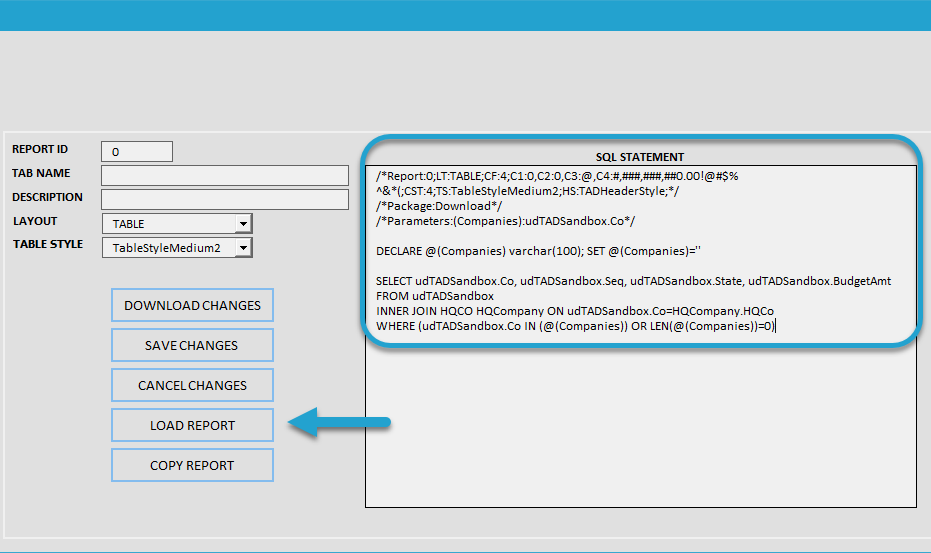
Task: Click the CANCEL CHANGES button
Action: [x=192, y=385]
